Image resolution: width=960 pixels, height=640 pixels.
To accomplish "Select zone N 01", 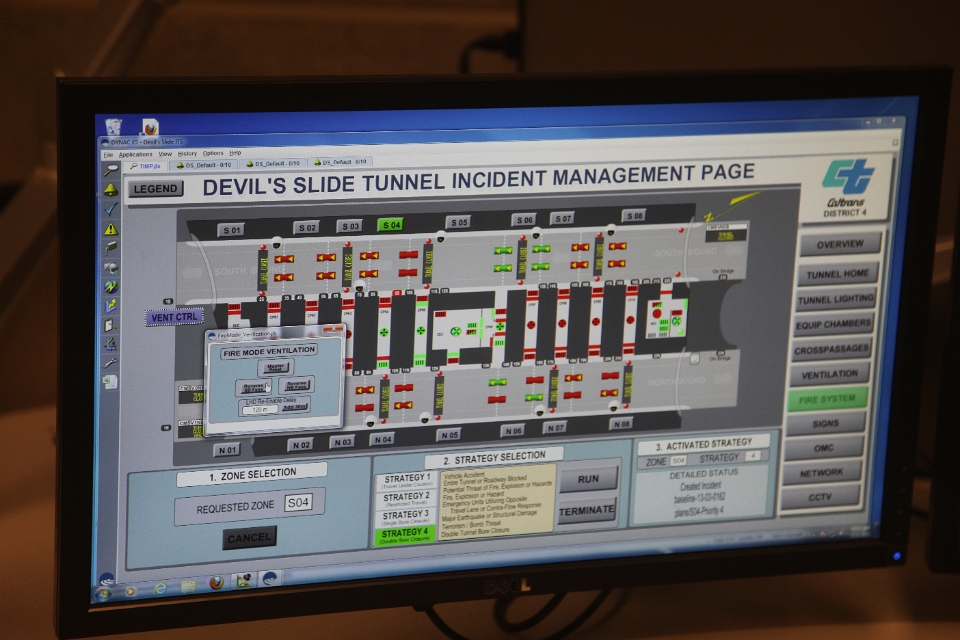I will point(227,450).
